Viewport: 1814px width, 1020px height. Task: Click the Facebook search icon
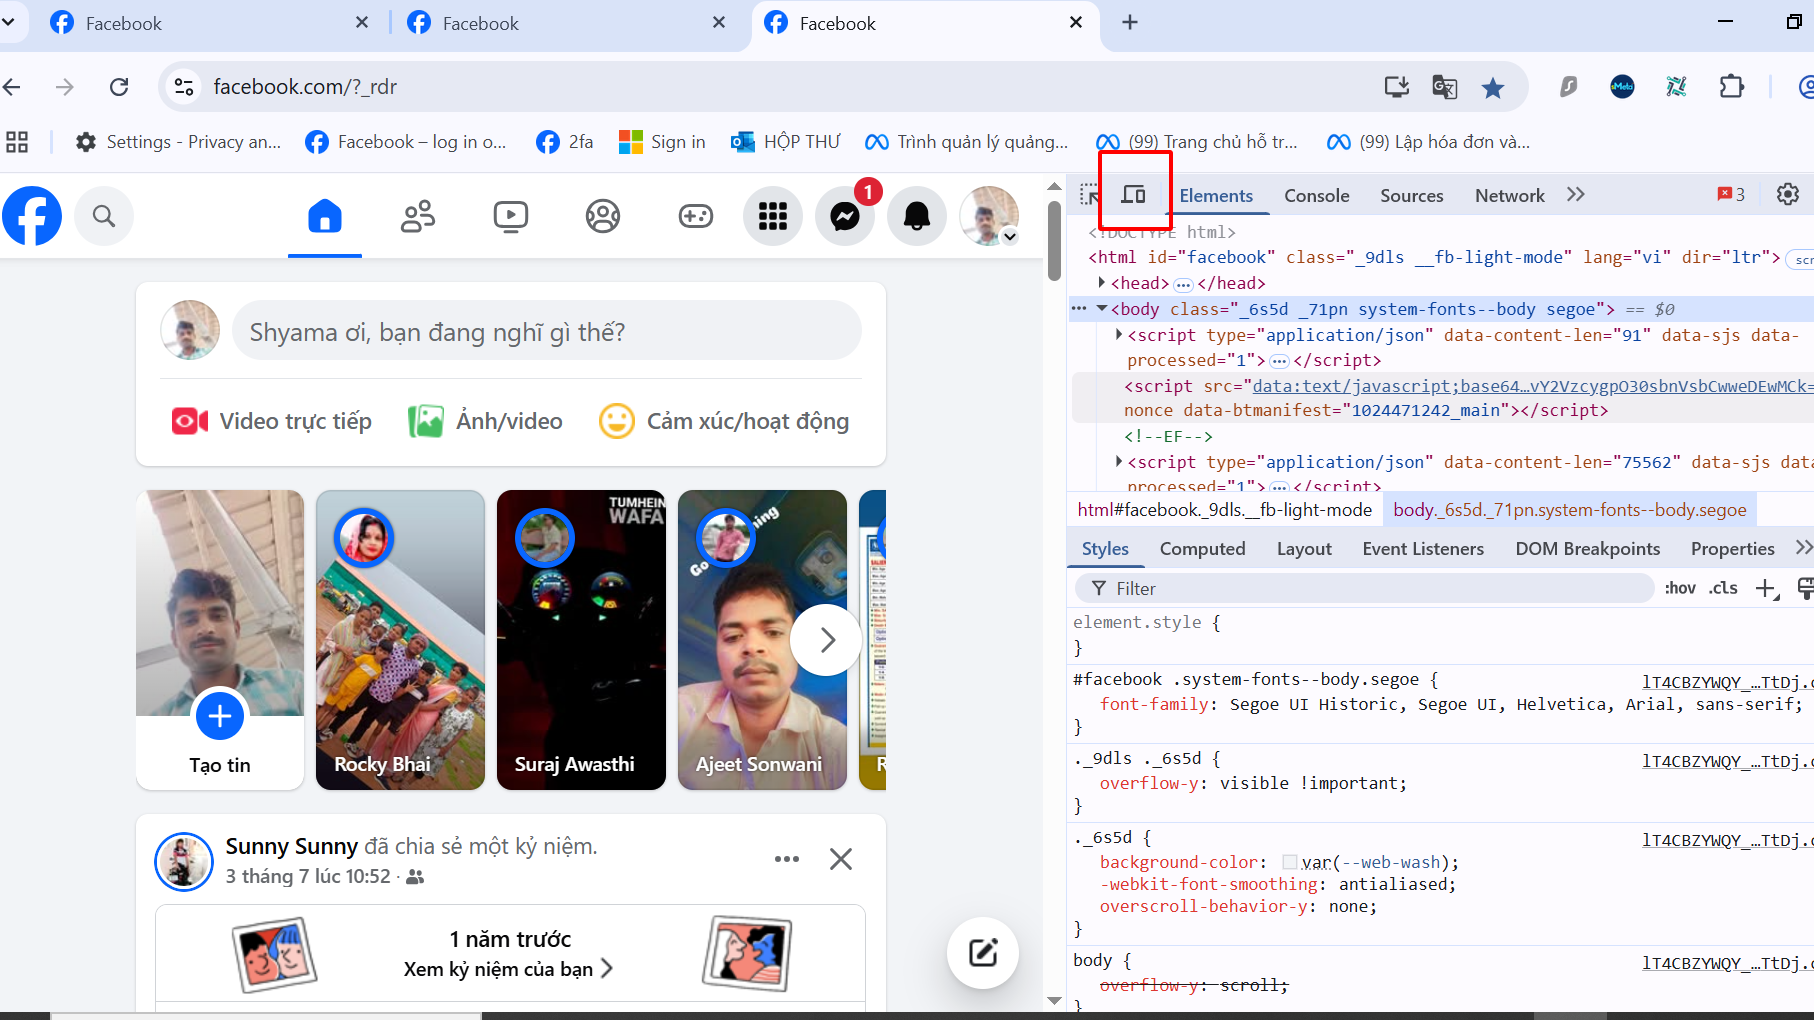tap(104, 216)
